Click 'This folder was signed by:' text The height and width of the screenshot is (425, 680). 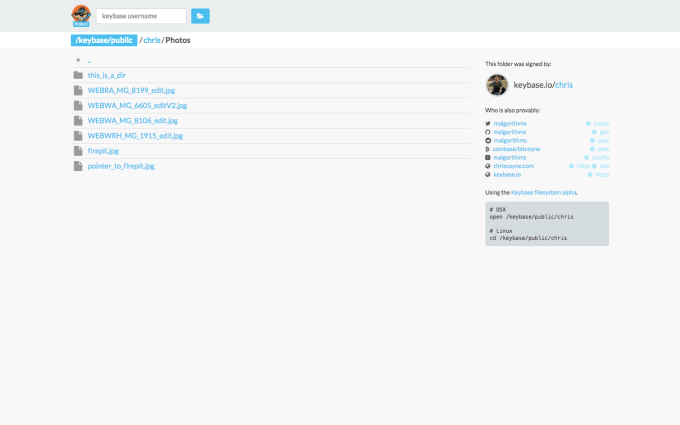pyautogui.click(x=518, y=64)
